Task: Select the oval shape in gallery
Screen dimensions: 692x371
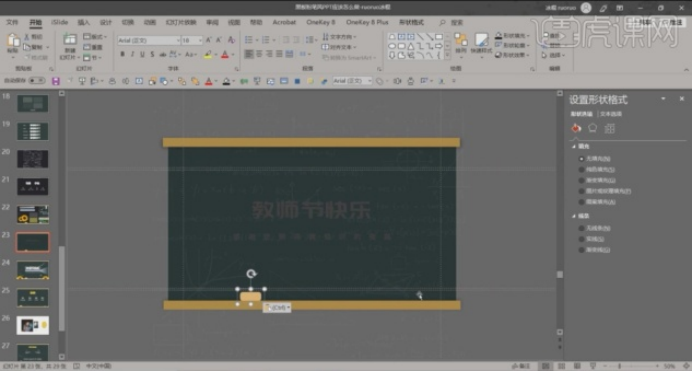Action: pos(392,46)
